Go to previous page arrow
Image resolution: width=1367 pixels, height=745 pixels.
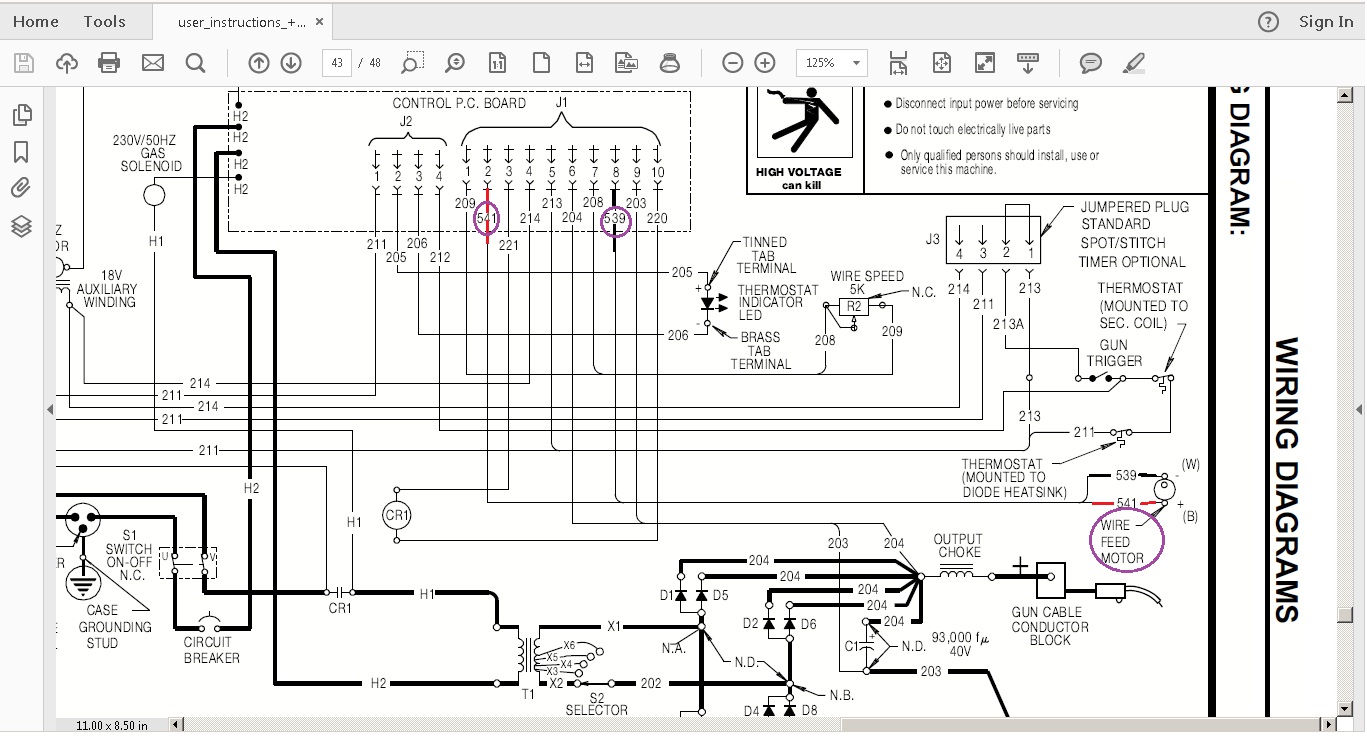click(x=259, y=63)
